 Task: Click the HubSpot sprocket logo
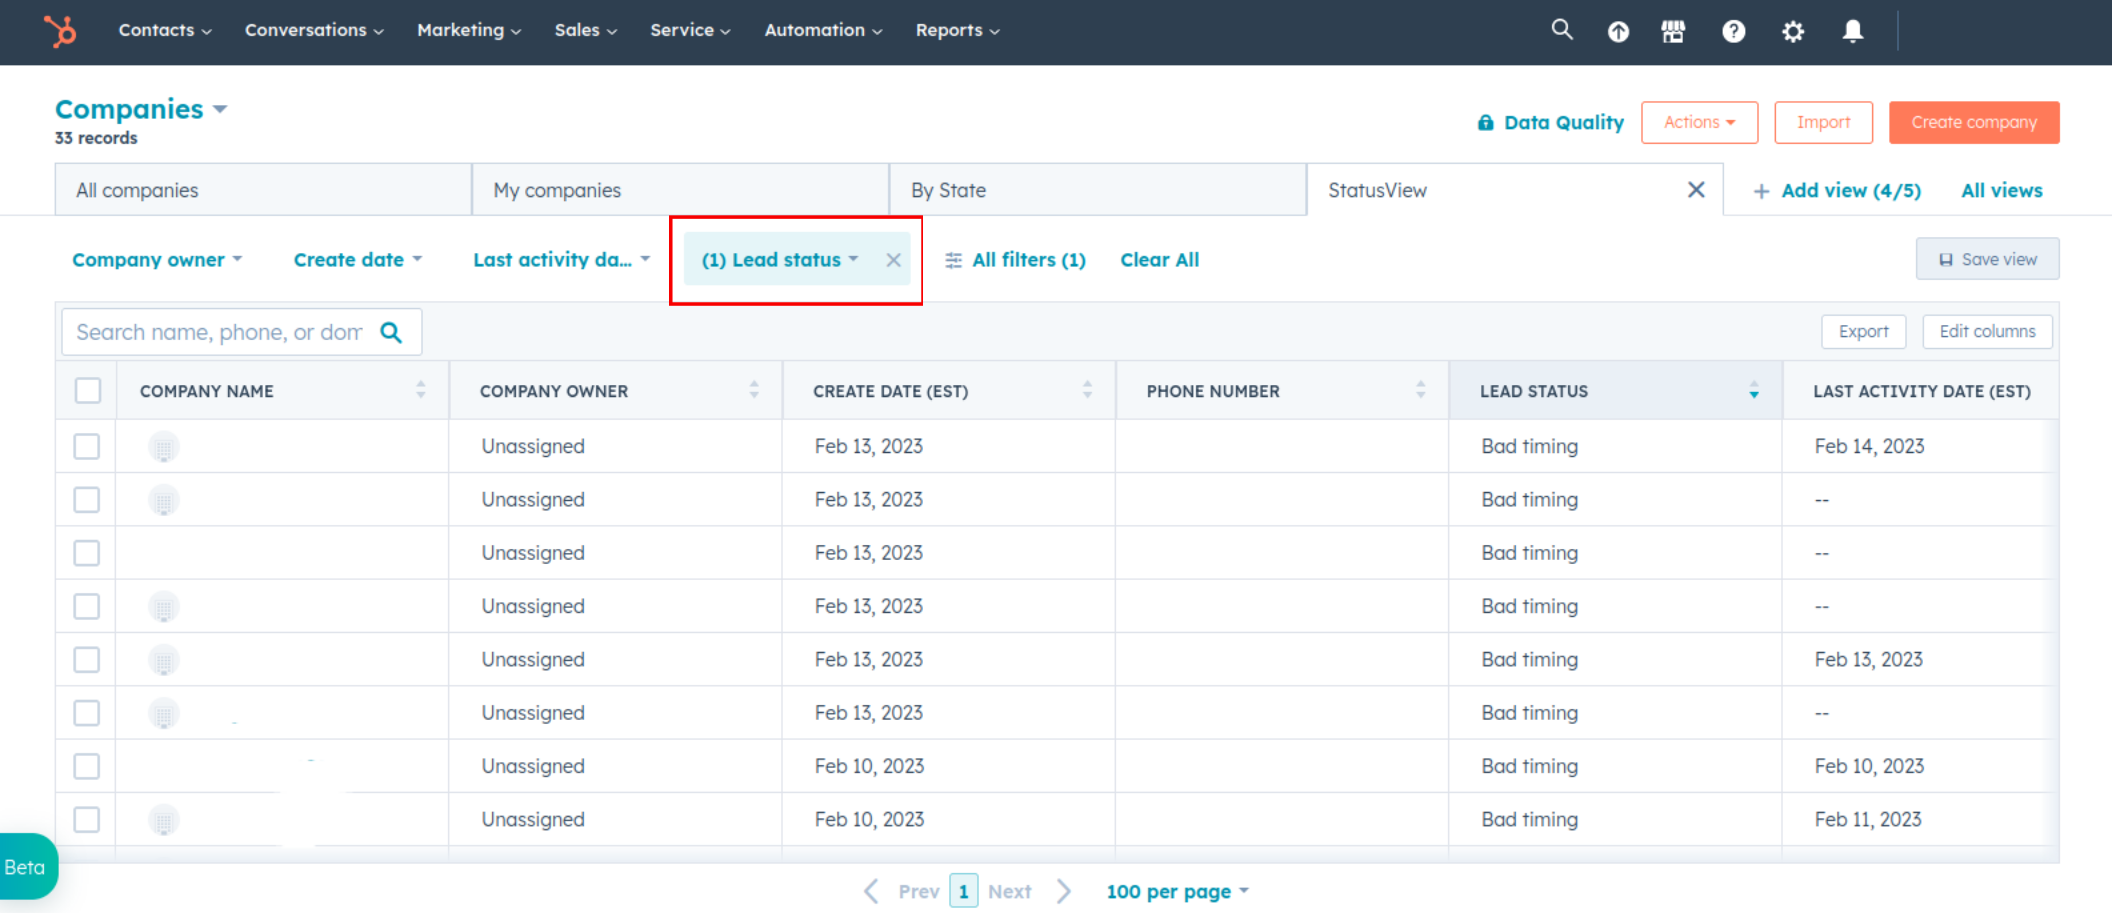pos(60,31)
